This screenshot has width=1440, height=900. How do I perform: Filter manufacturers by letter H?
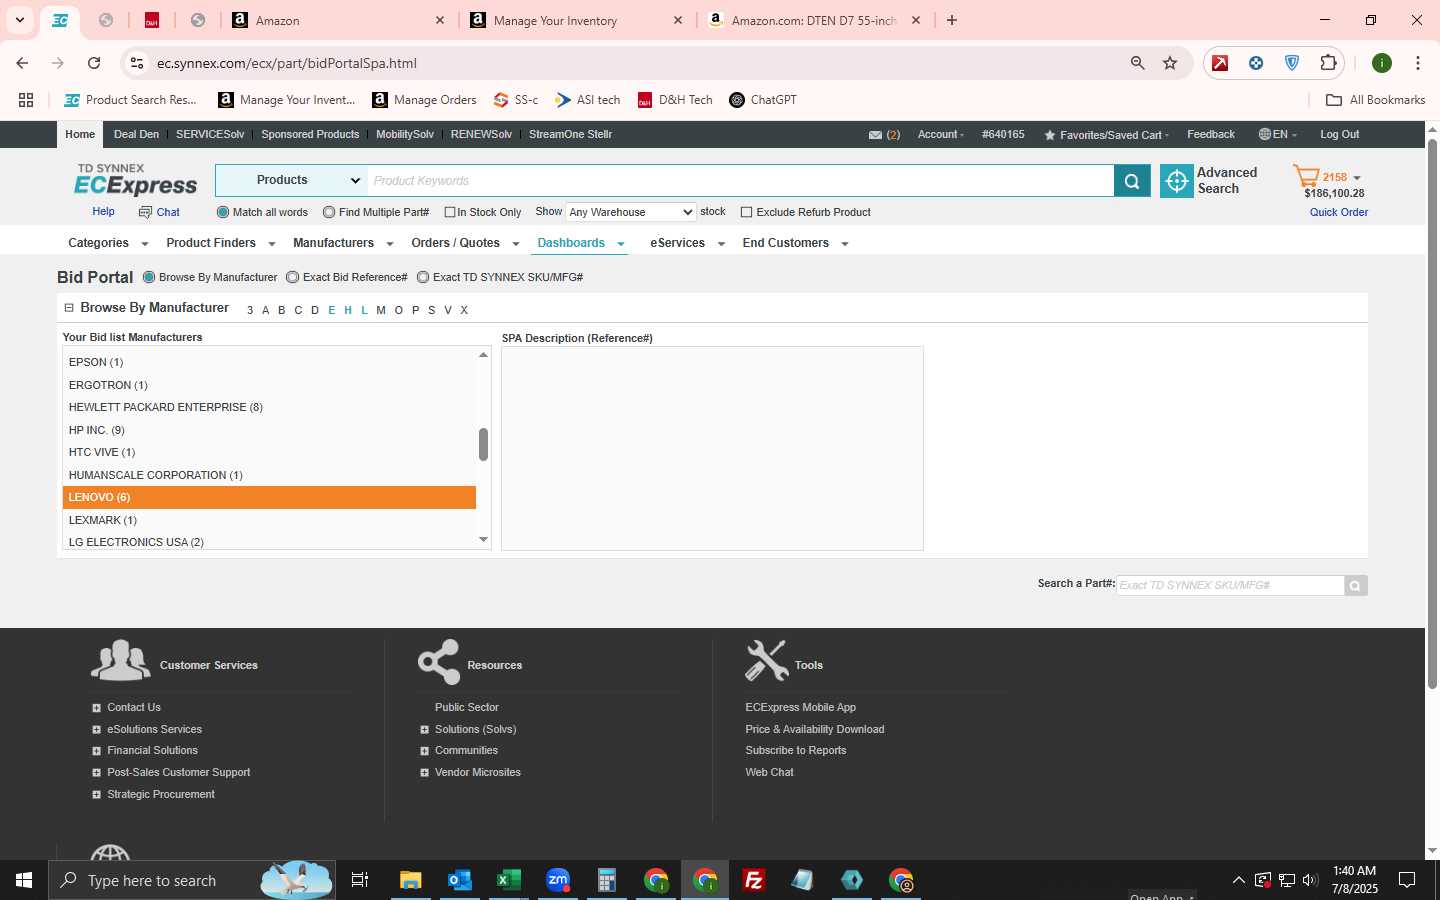[348, 310]
